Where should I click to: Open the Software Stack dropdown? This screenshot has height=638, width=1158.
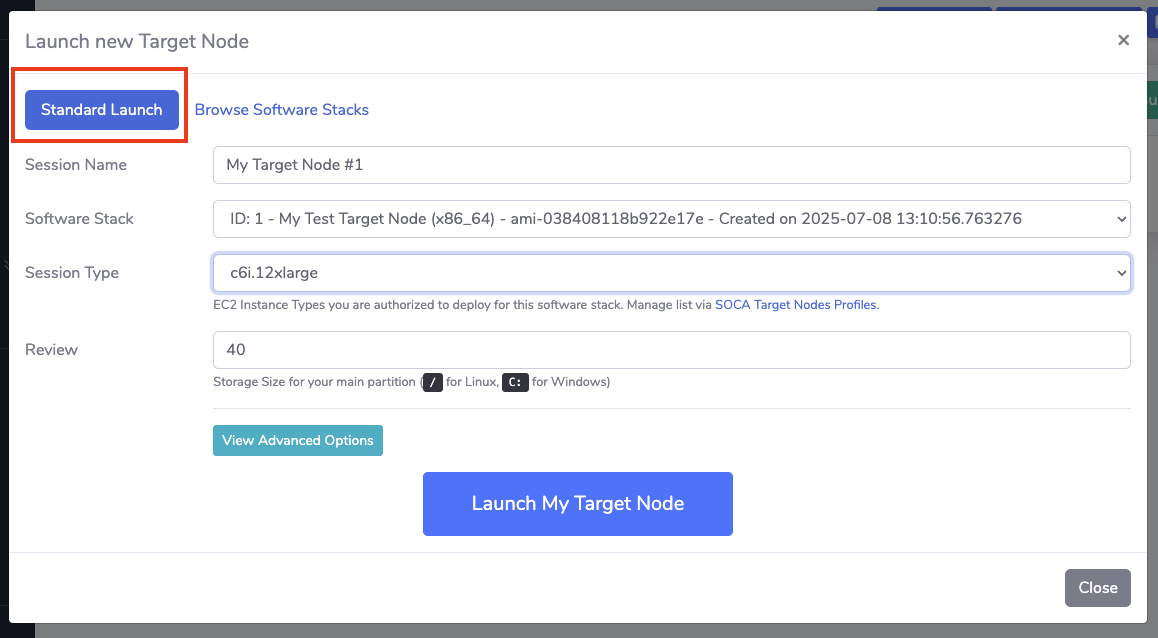671,219
